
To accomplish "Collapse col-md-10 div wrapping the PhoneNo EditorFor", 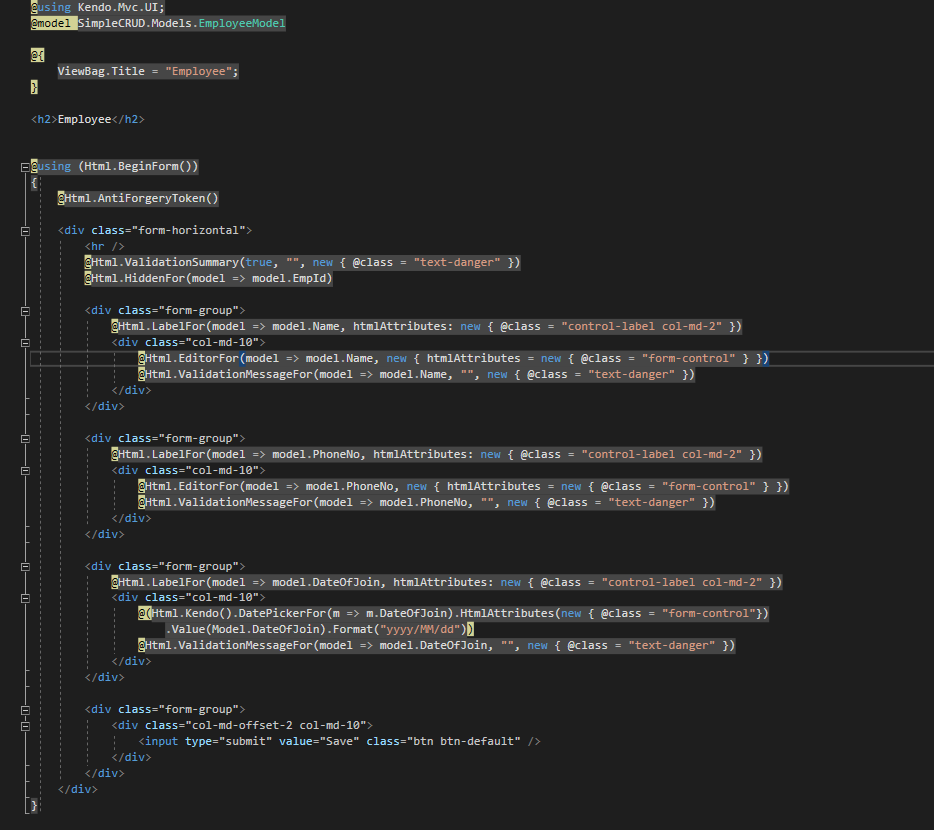I will tap(24, 471).
